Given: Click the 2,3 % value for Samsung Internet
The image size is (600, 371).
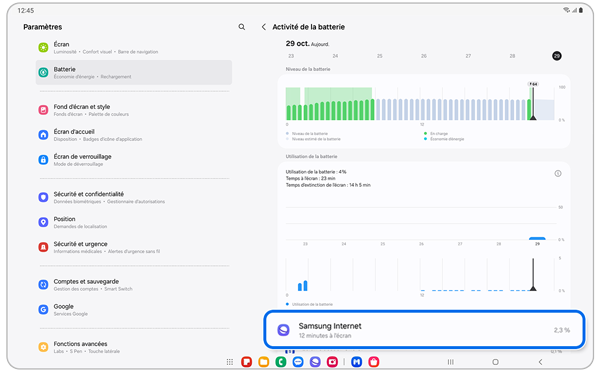Looking at the screenshot, I should coord(562,330).
